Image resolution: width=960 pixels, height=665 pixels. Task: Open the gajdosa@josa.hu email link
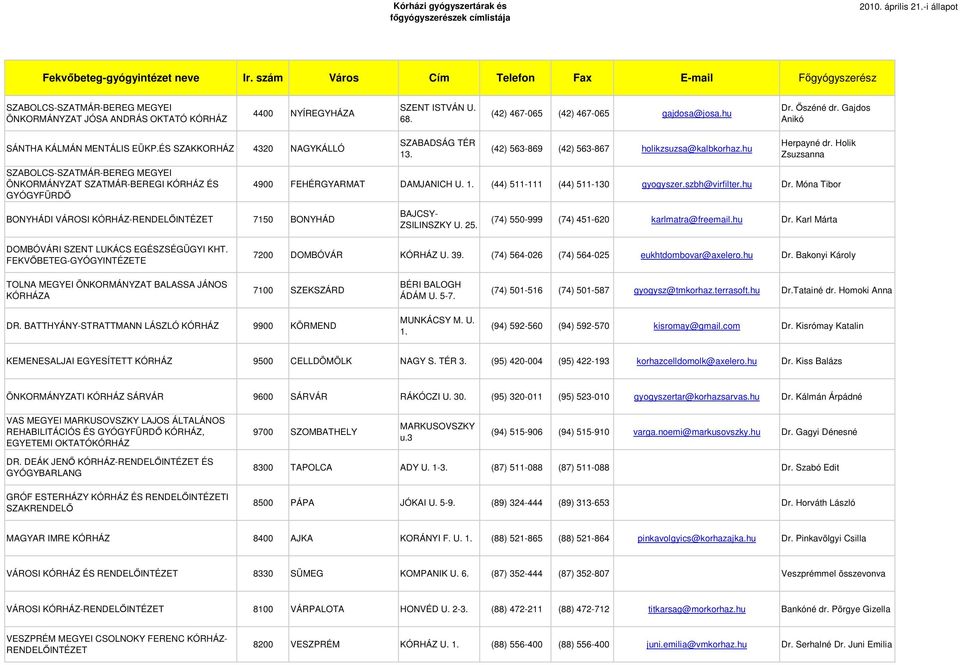[696, 113]
